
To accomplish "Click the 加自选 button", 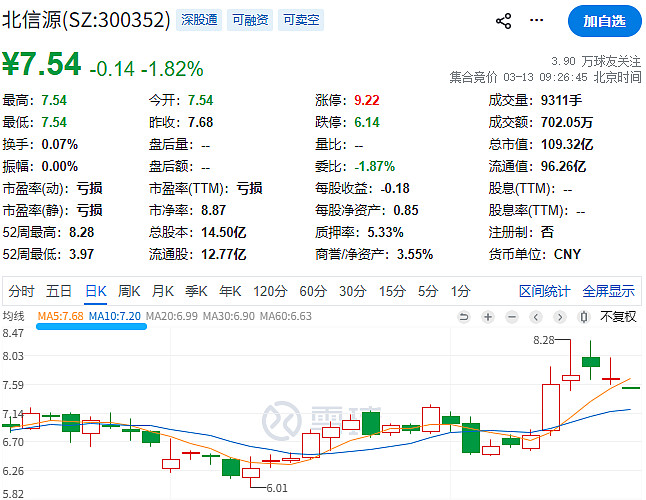I will pos(604,21).
